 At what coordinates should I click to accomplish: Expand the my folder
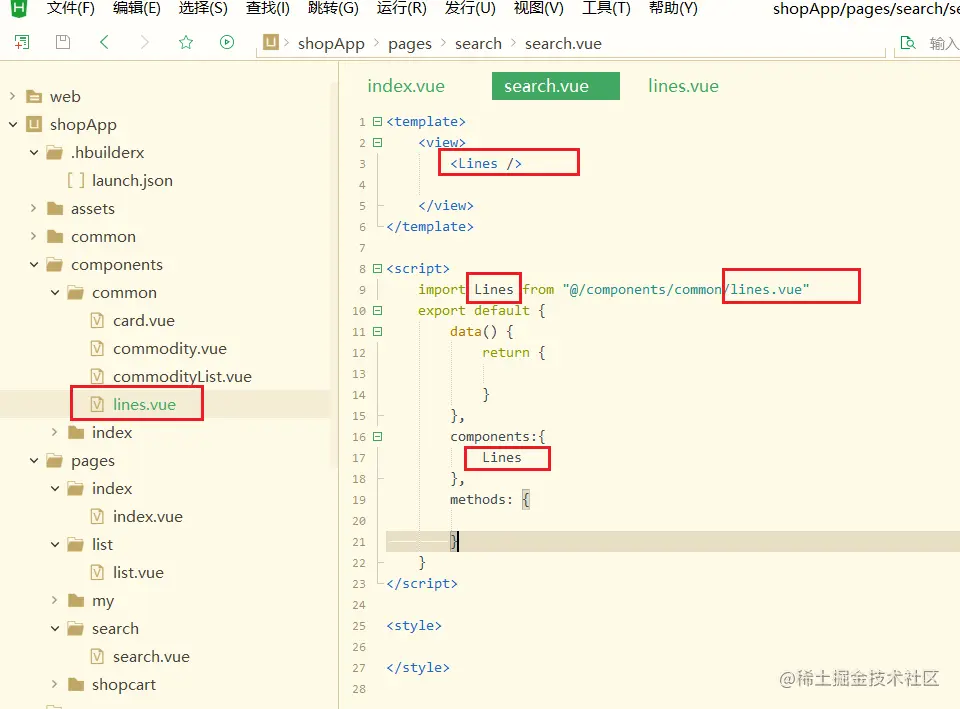point(54,600)
